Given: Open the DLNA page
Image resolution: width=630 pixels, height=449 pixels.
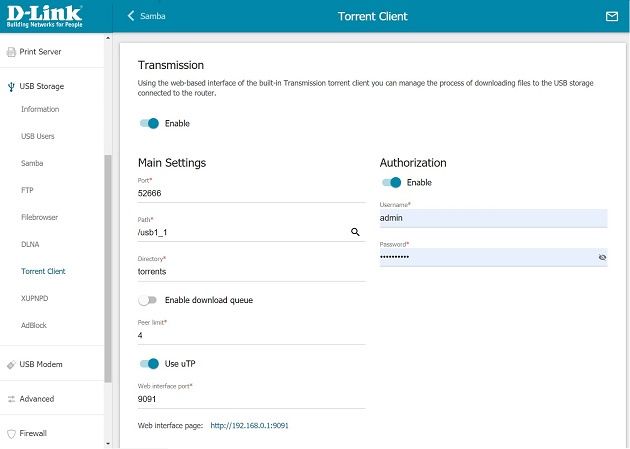Looking at the screenshot, I should pyautogui.click(x=30, y=245).
